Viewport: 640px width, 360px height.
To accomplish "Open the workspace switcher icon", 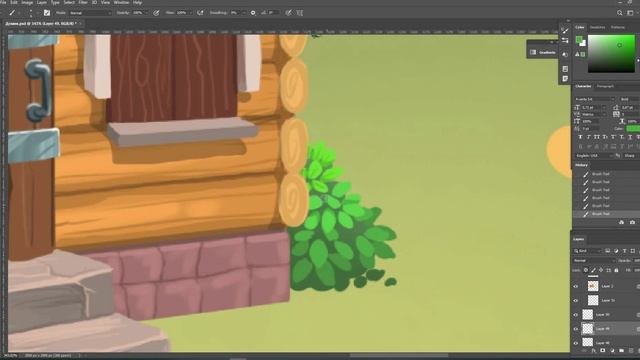I will point(630,13).
